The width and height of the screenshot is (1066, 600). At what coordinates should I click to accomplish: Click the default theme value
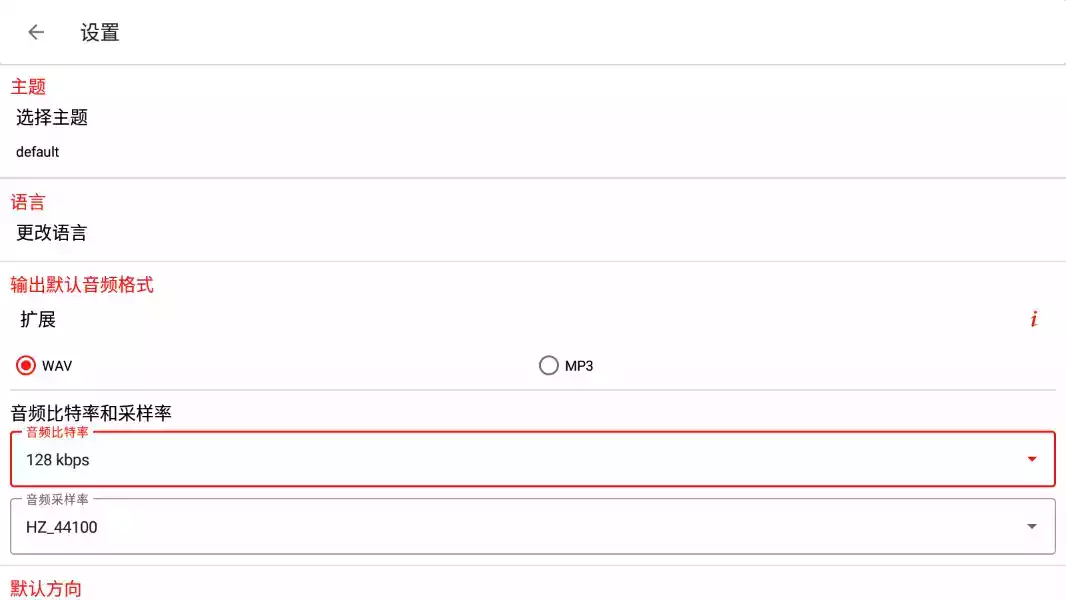(37, 151)
